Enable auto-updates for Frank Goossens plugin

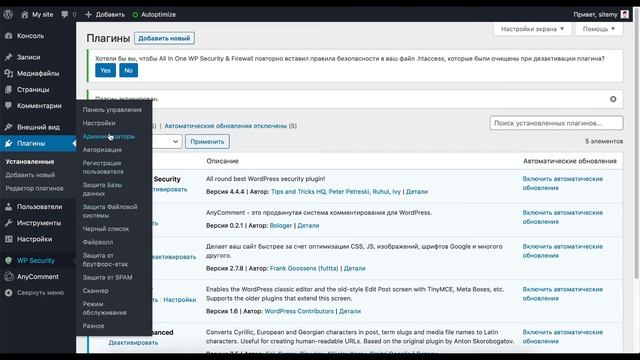click(562, 251)
